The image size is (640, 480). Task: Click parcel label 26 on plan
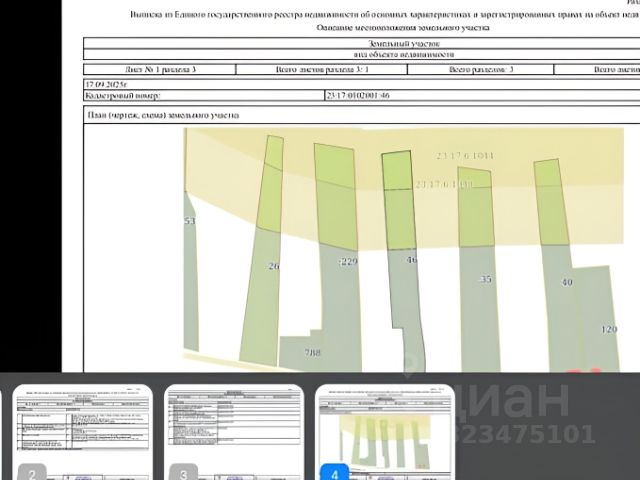(x=273, y=266)
